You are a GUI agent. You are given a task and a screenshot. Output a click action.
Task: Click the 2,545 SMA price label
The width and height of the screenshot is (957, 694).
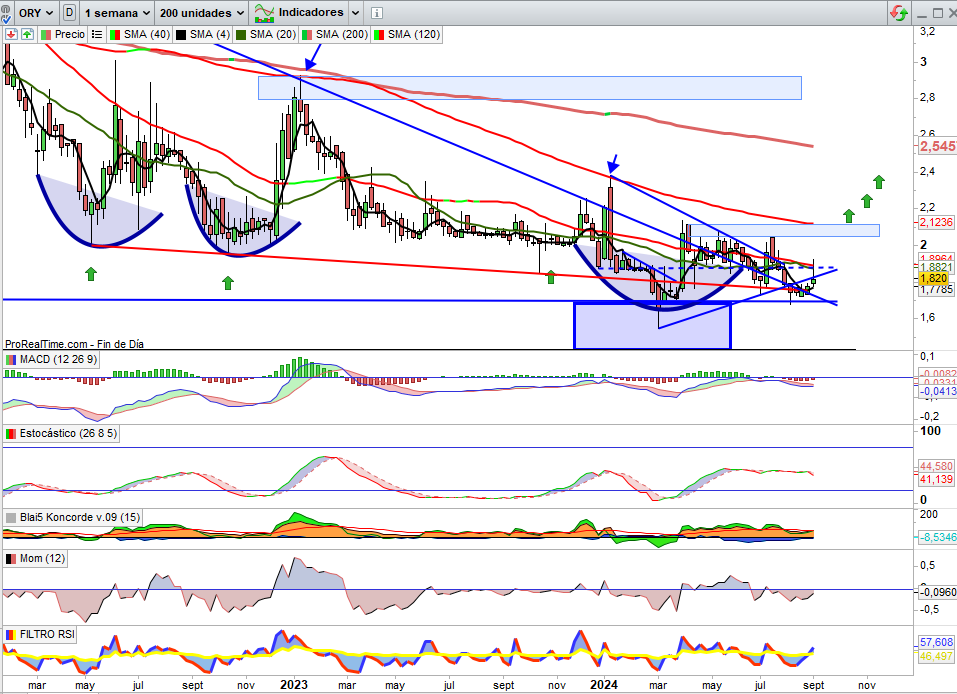click(x=937, y=146)
